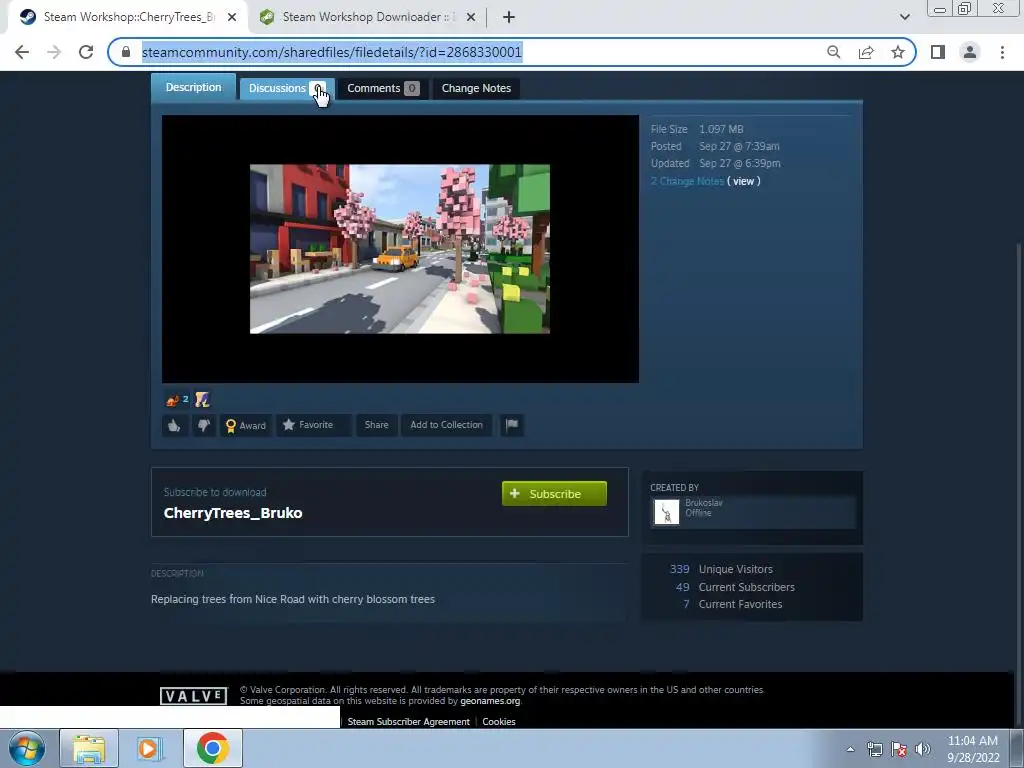Click Brukoslav's avatar thumbnail
This screenshot has height=768, width=1024.
pyautogui.click(x=667, y=512)
